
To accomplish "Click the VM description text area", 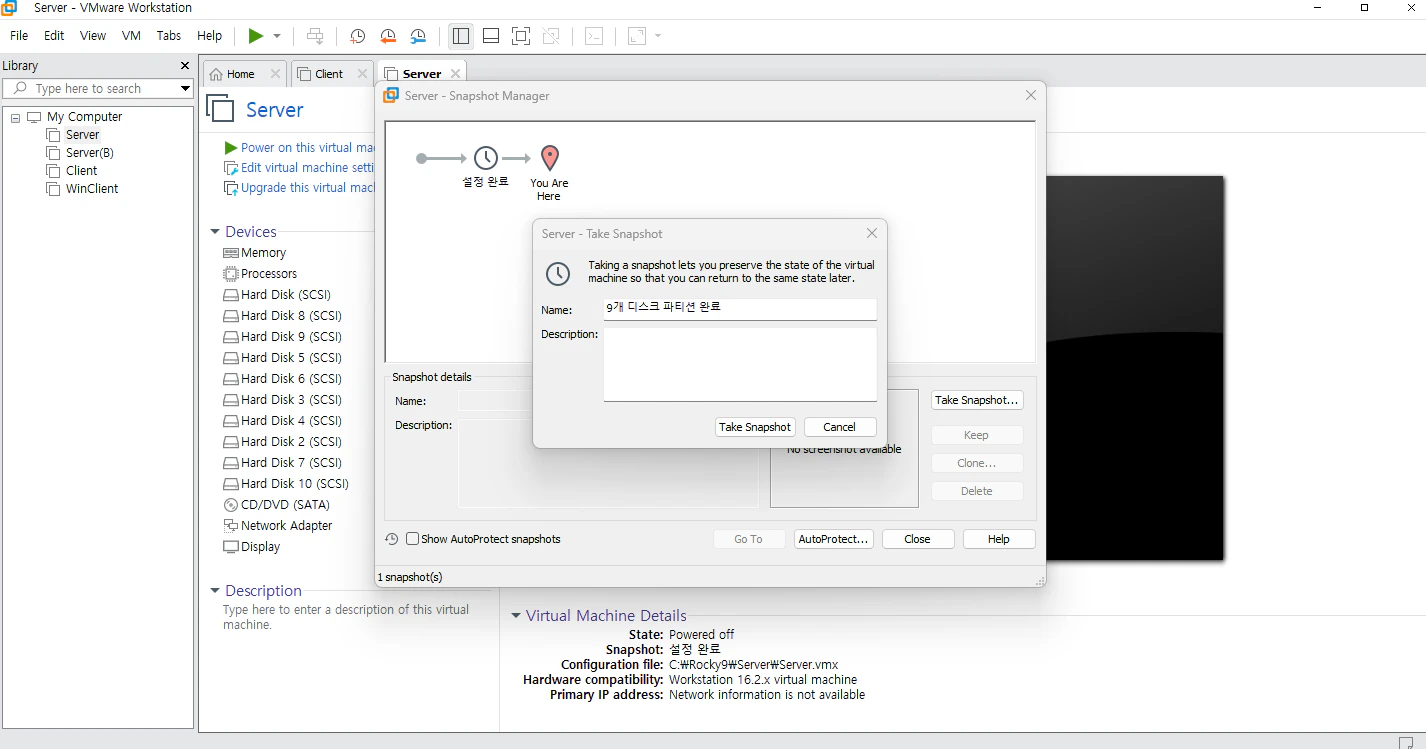I will point(346,617).
